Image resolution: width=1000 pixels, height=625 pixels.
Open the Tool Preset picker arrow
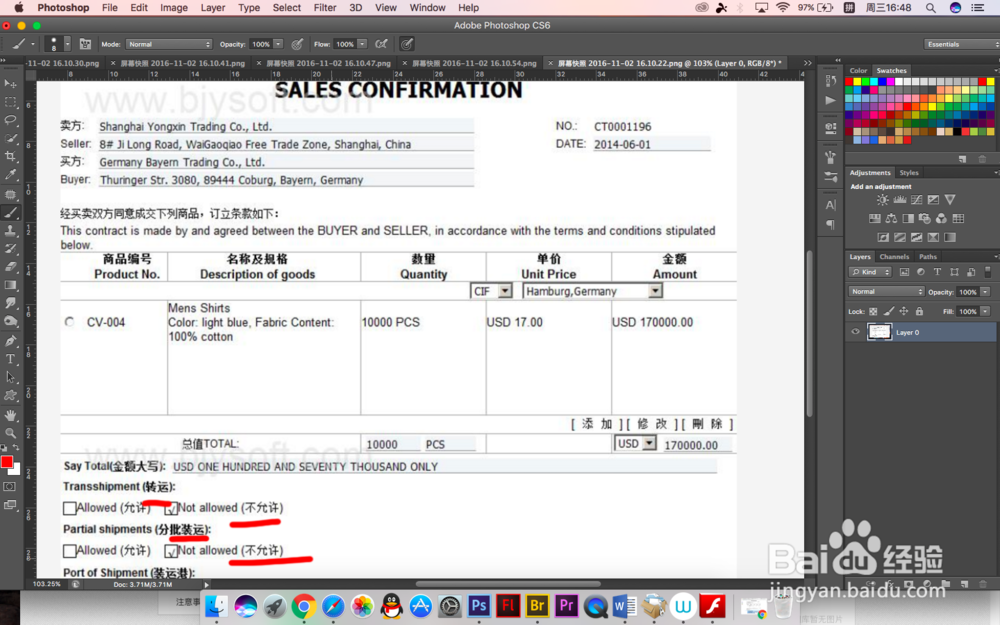(32, 44)
